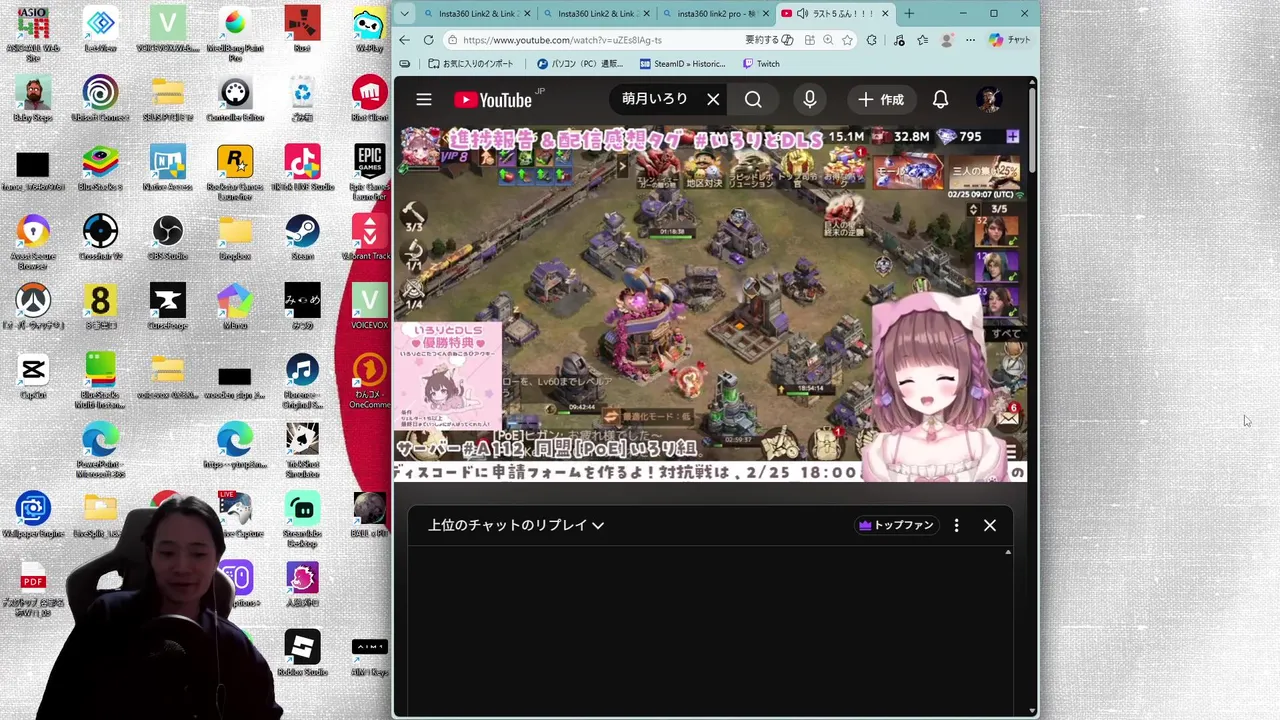The width and height of the screenshot is (1280, 720).
Task: Close the live chat replay panel
Action: [990, 525]
